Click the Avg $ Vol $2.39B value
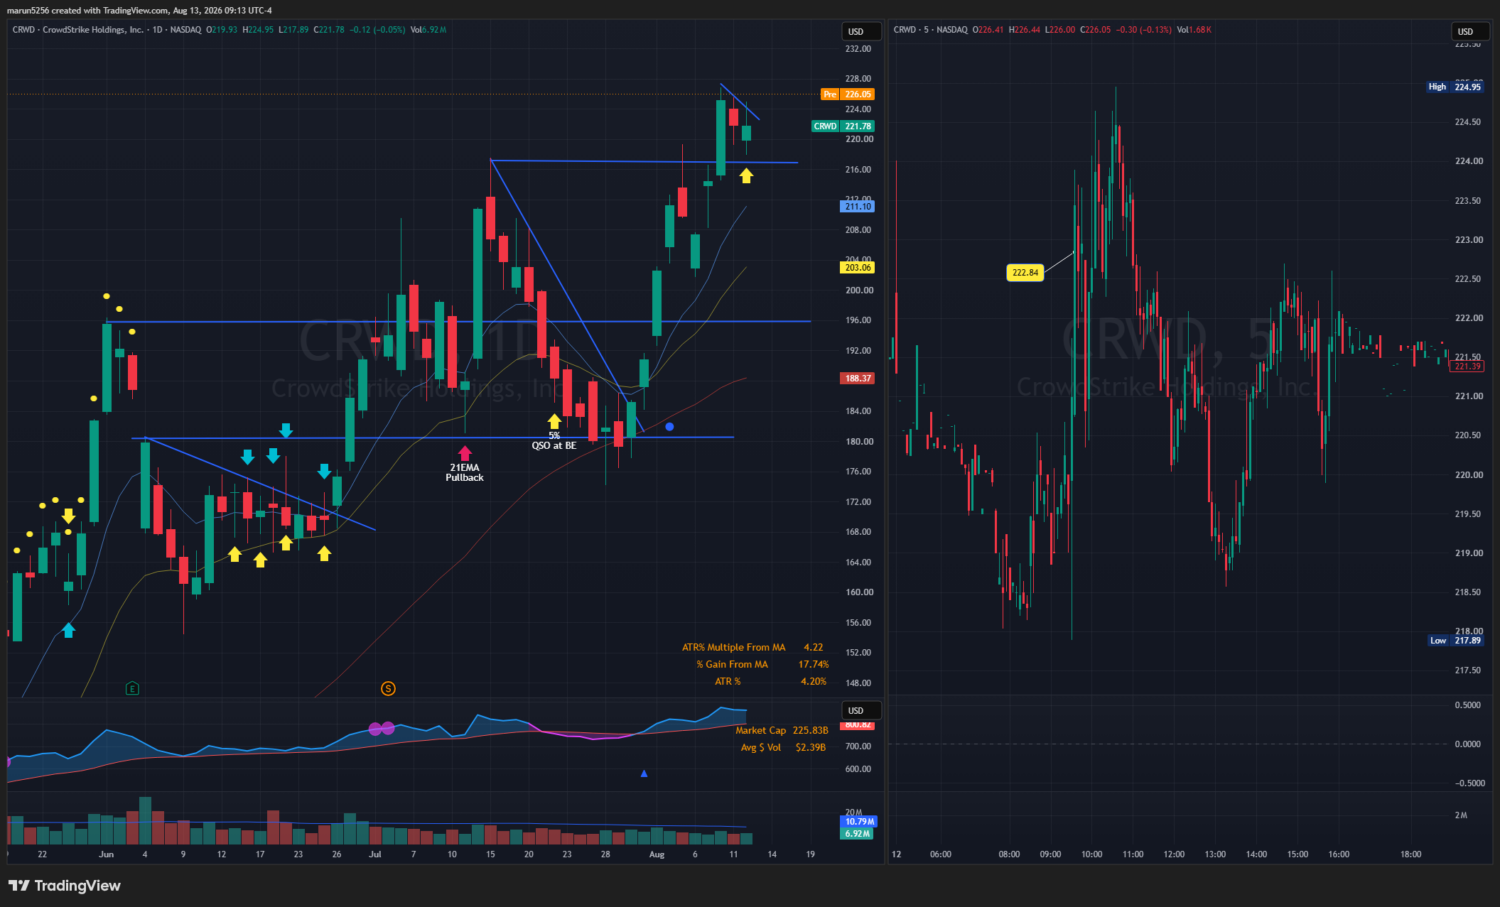The image size is (1500, 907). [x=810, y=748]
